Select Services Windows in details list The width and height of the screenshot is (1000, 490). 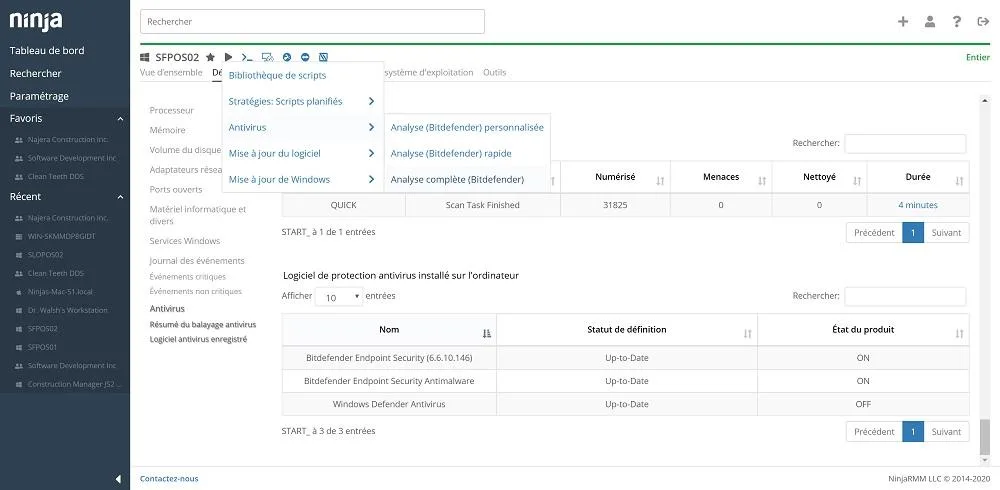[x=184, y=241]
